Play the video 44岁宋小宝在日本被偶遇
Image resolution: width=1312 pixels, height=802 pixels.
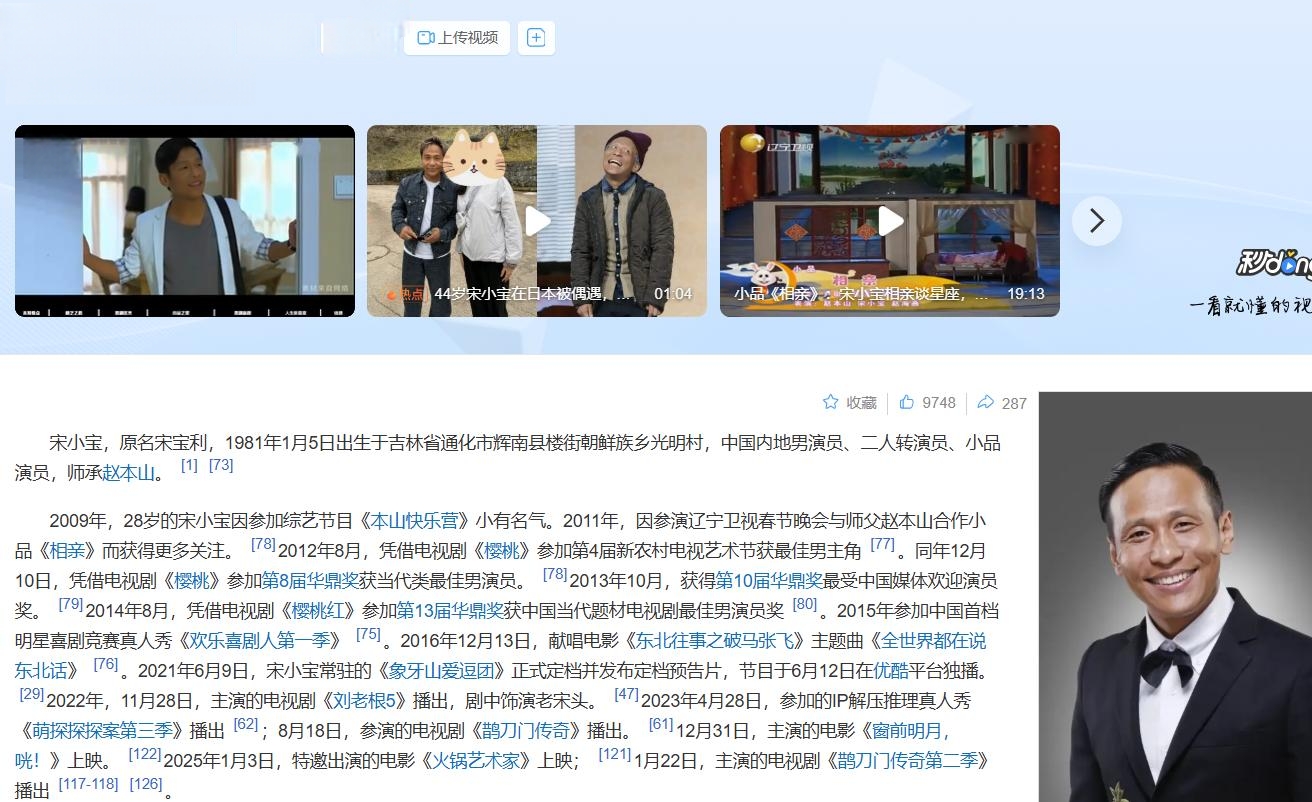pos(537,221)
